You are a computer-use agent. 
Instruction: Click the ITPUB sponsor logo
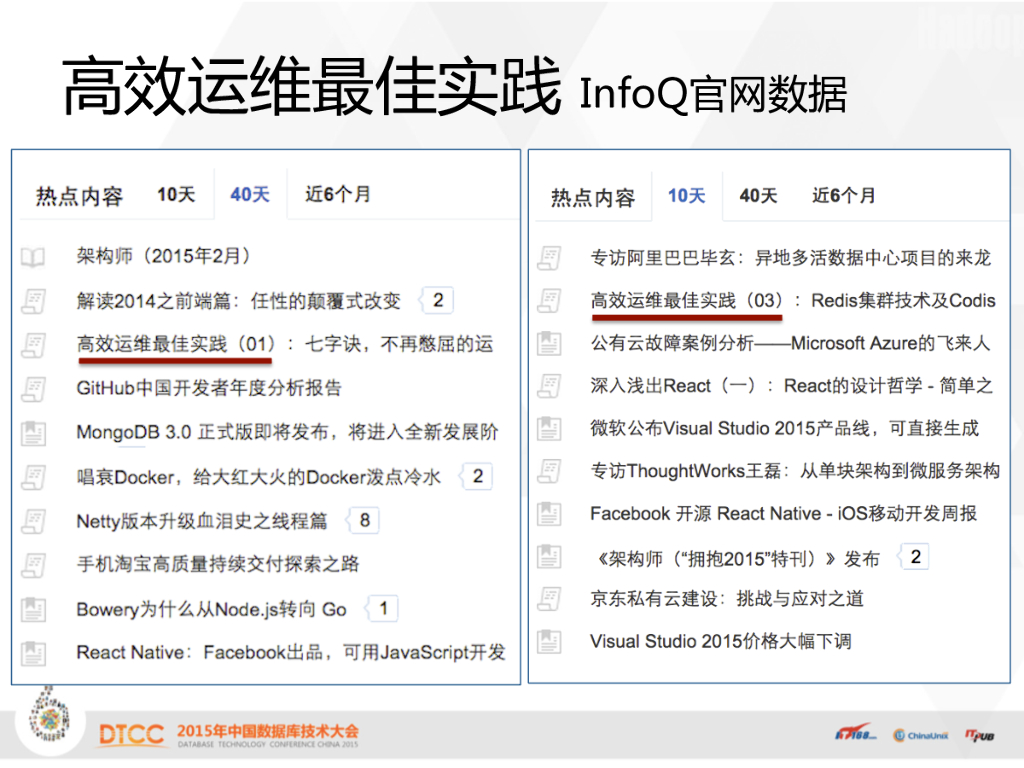click(980, 735)
